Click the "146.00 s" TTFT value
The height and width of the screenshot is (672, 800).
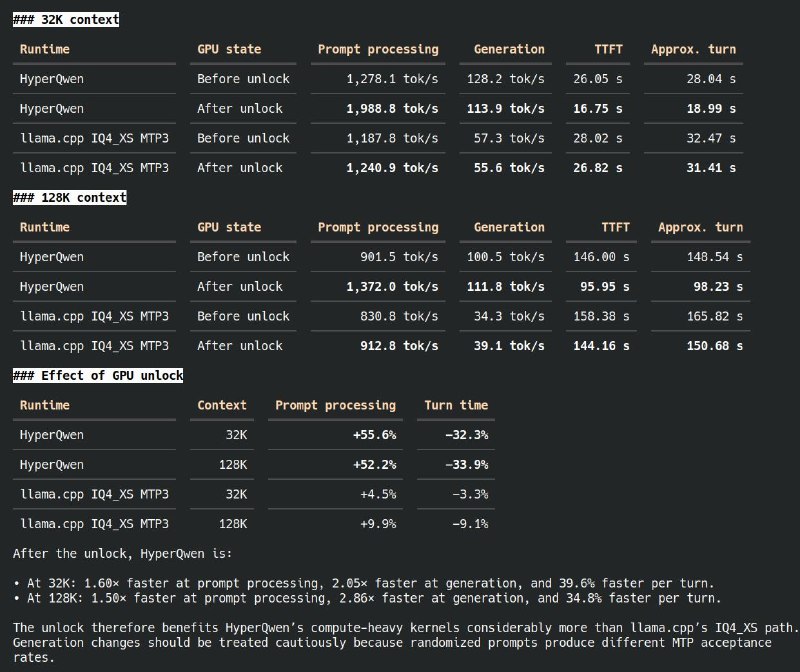coord(601,257)
